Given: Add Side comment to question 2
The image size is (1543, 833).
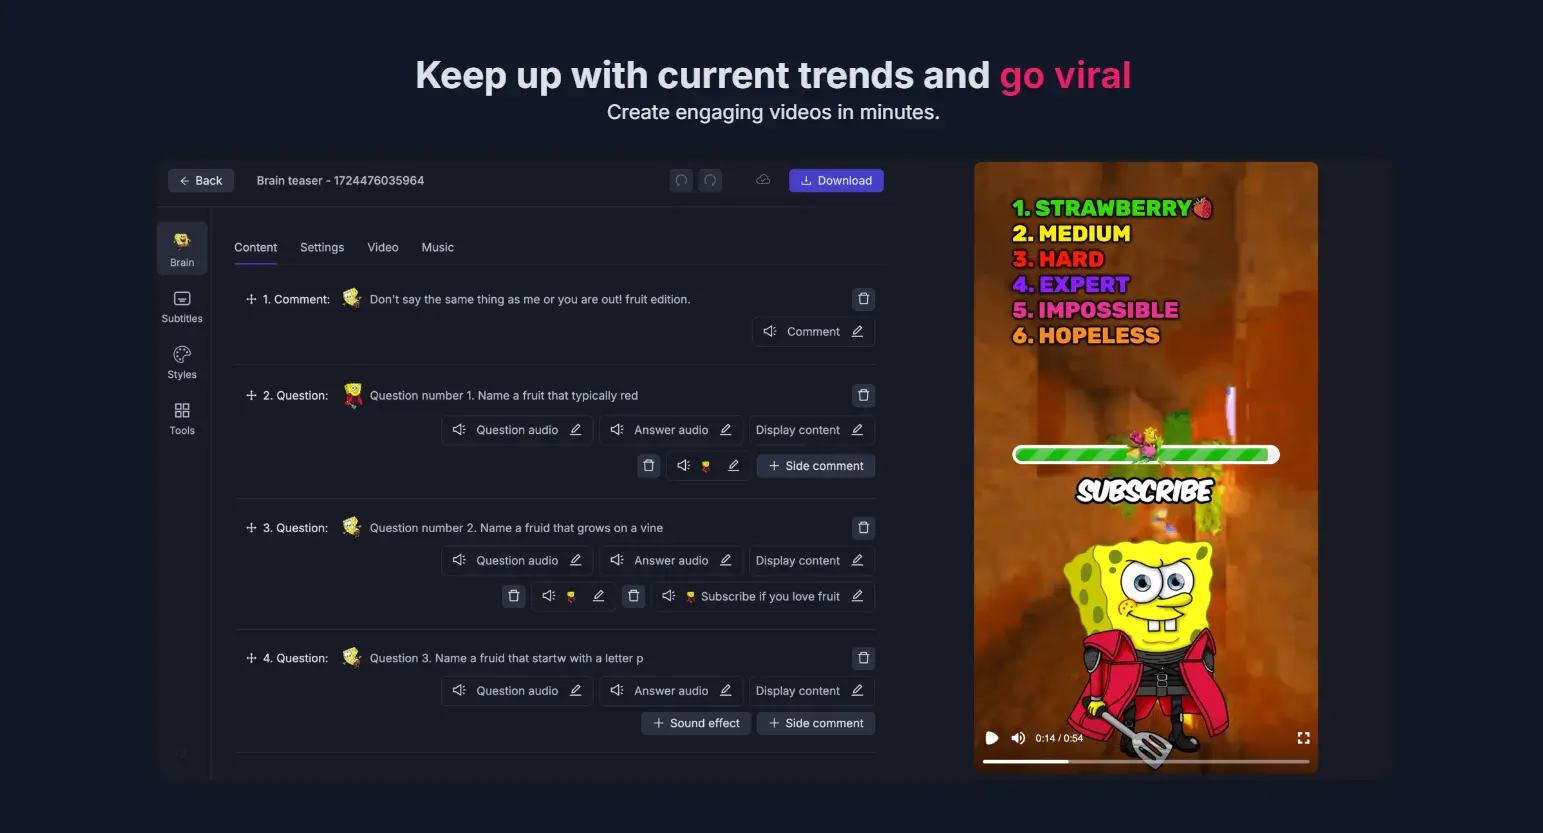Looking at the screenshot, I should (816, 466).
